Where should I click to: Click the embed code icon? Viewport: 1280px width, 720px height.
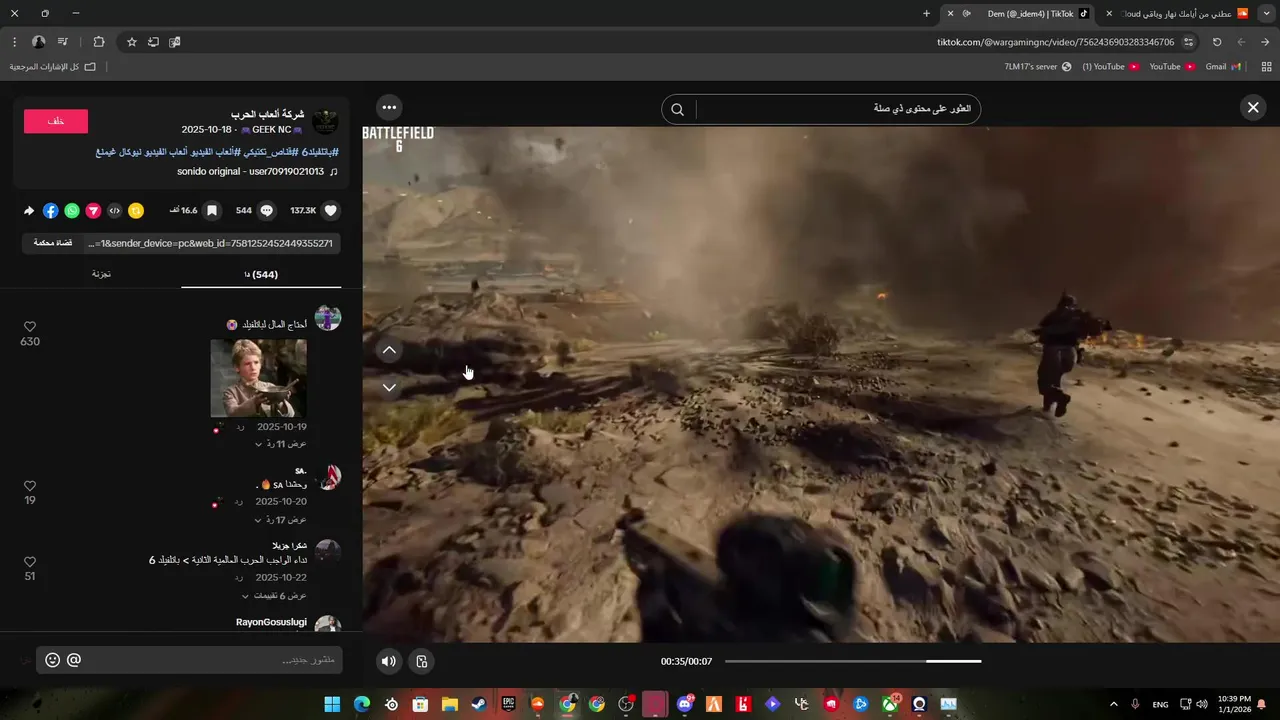pos(114,211)
